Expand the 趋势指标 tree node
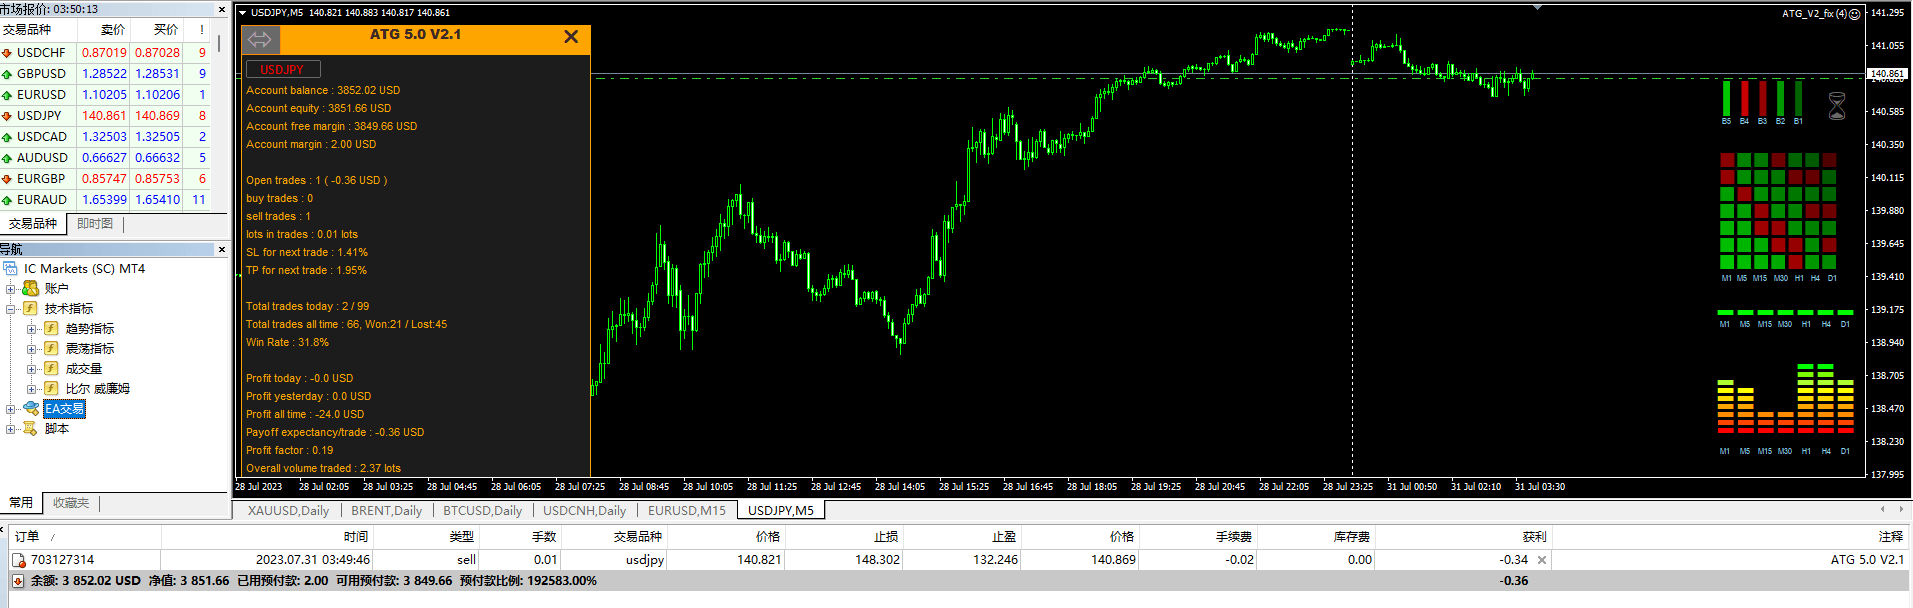The height and width of the screenshot is (608, 1913). click(x=31, y=329)
